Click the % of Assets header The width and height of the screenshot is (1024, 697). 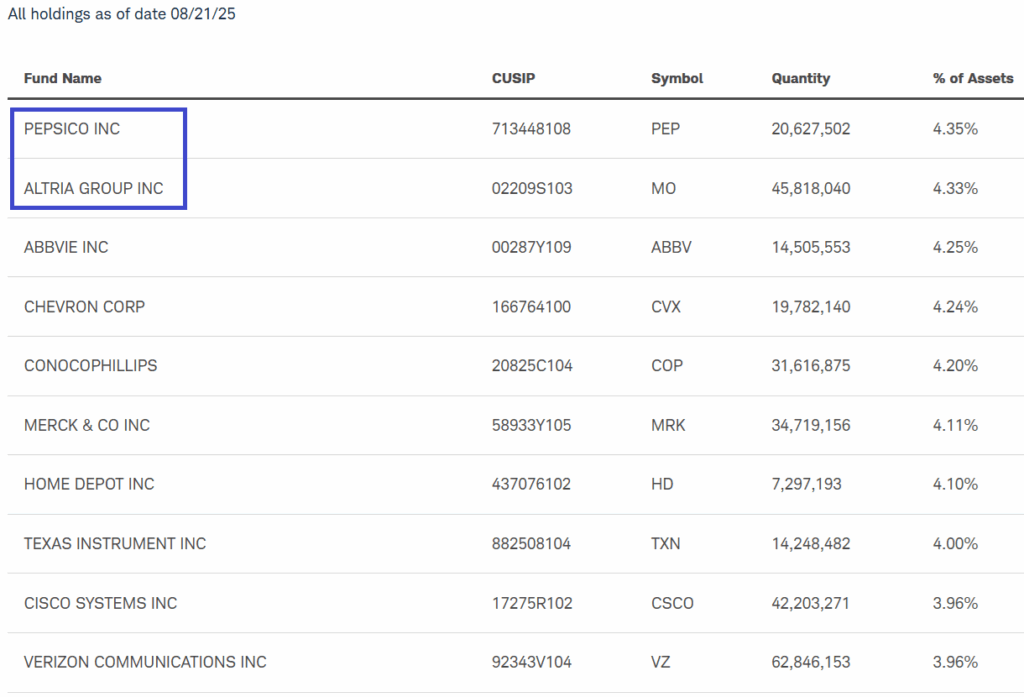973,78
